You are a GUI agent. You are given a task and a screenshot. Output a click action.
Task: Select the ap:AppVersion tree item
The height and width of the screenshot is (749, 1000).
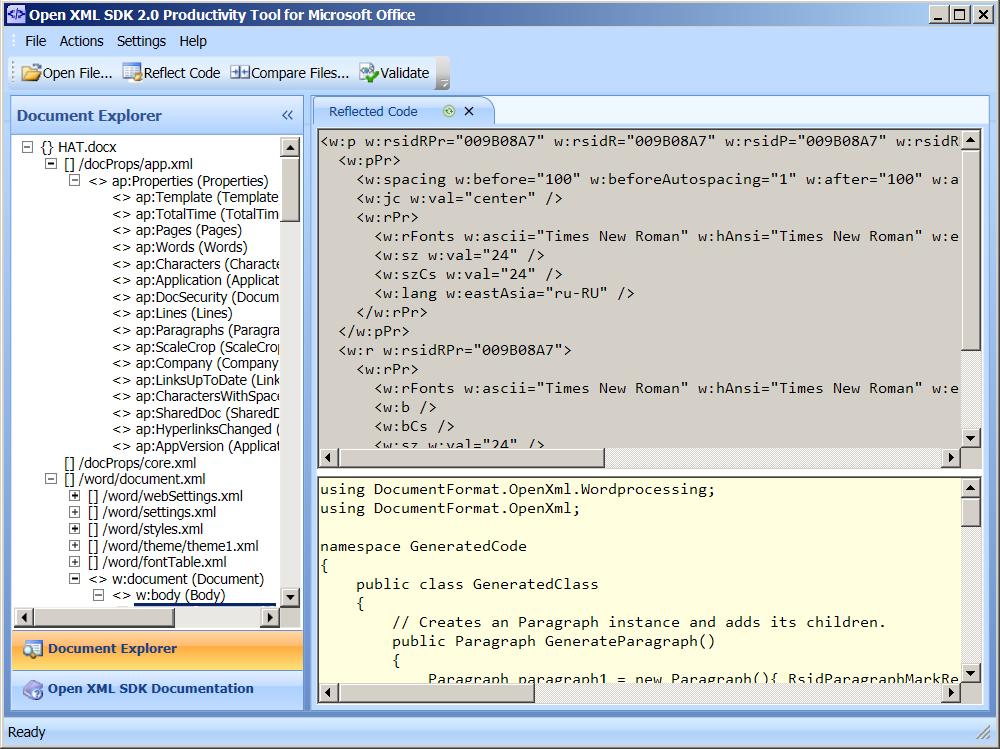click(196, 446)
